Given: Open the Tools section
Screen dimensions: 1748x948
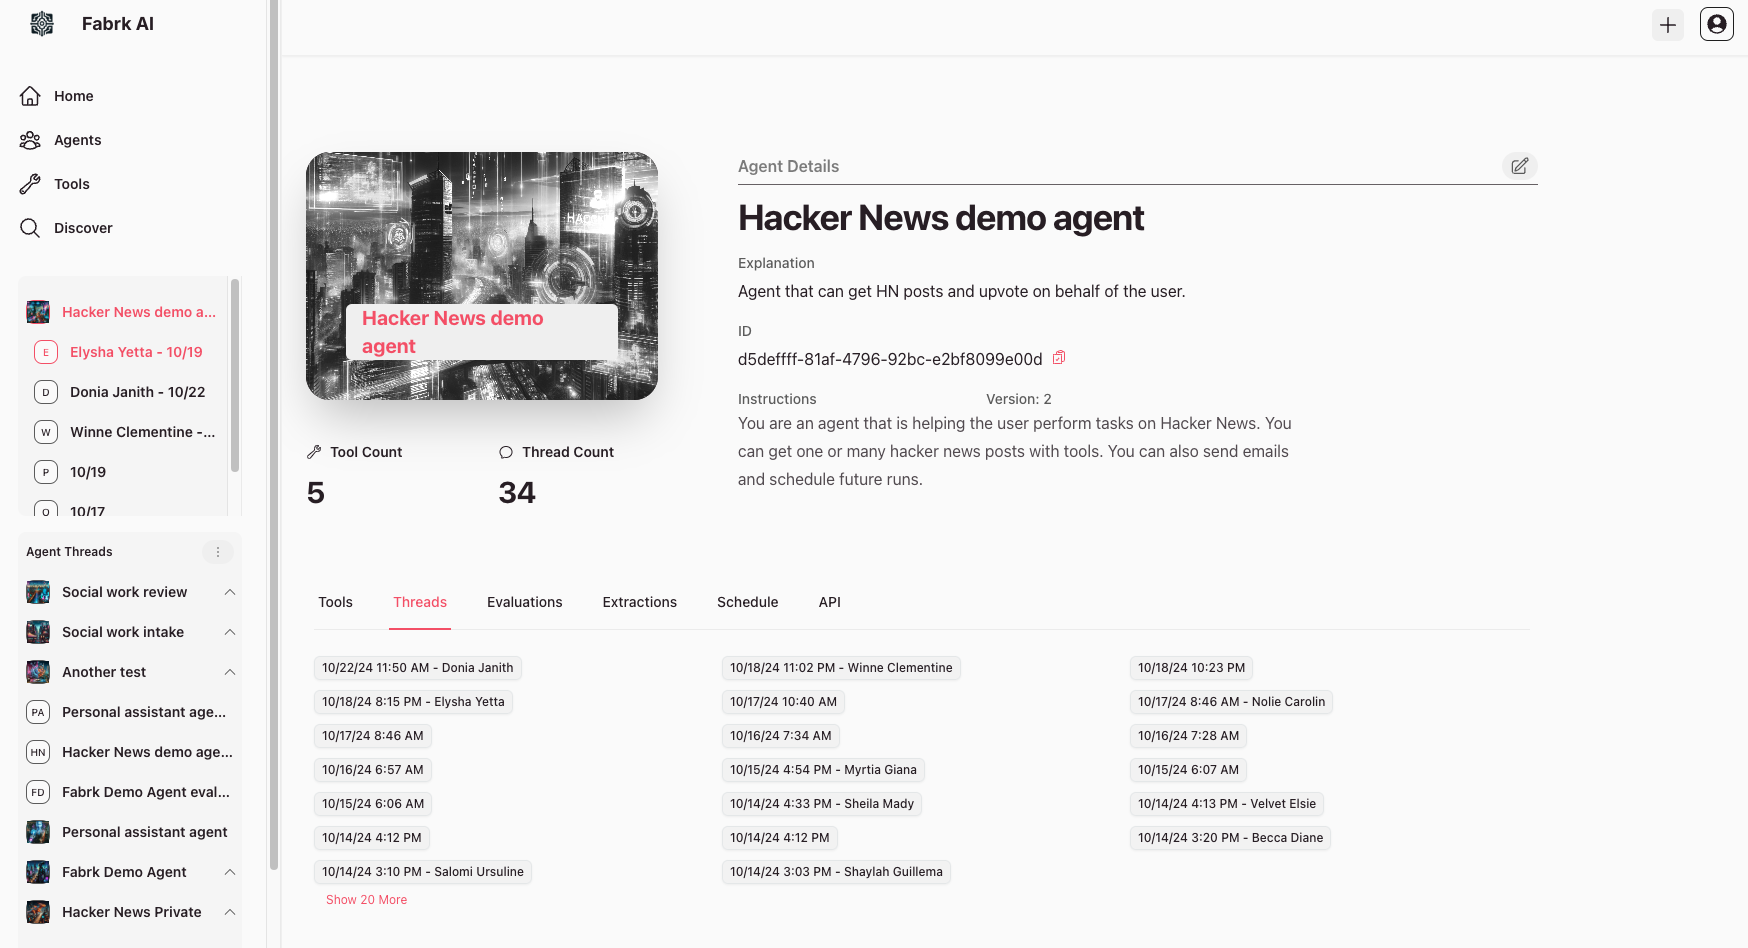Looking at the screenshot, I should [x=71, y=184].
